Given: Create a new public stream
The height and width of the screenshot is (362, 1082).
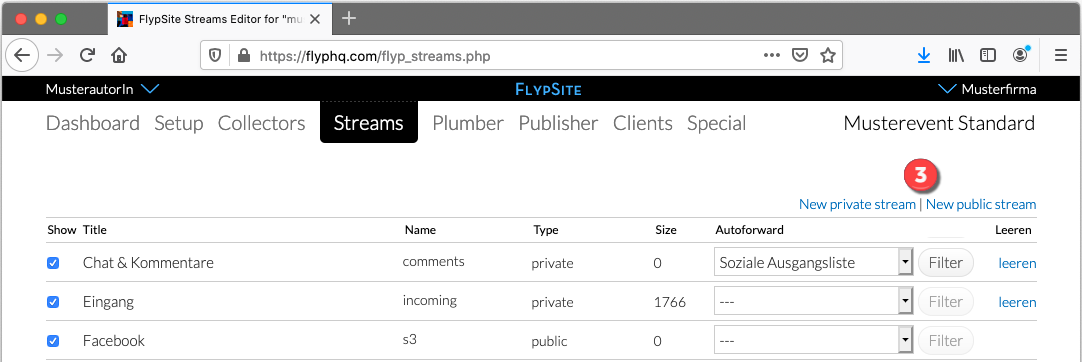Looking at the screenshot, I should [x=981, y=204].
